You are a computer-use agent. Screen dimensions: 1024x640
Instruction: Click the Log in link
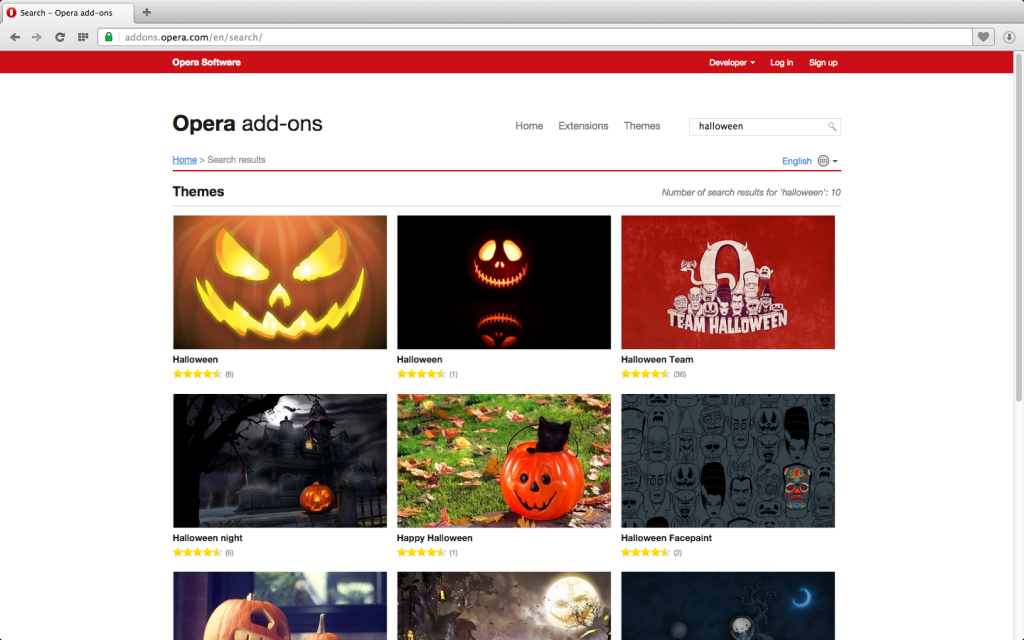point(781,63)
